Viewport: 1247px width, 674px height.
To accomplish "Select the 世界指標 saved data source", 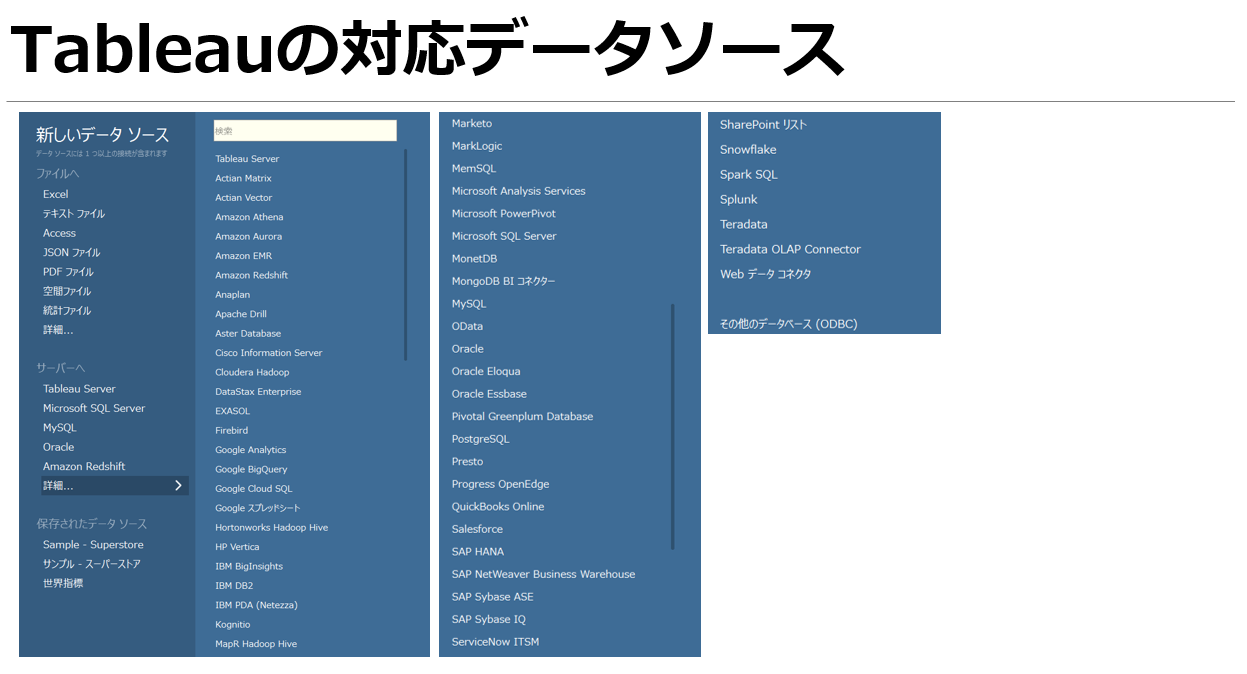I will [x=63, y=583].
